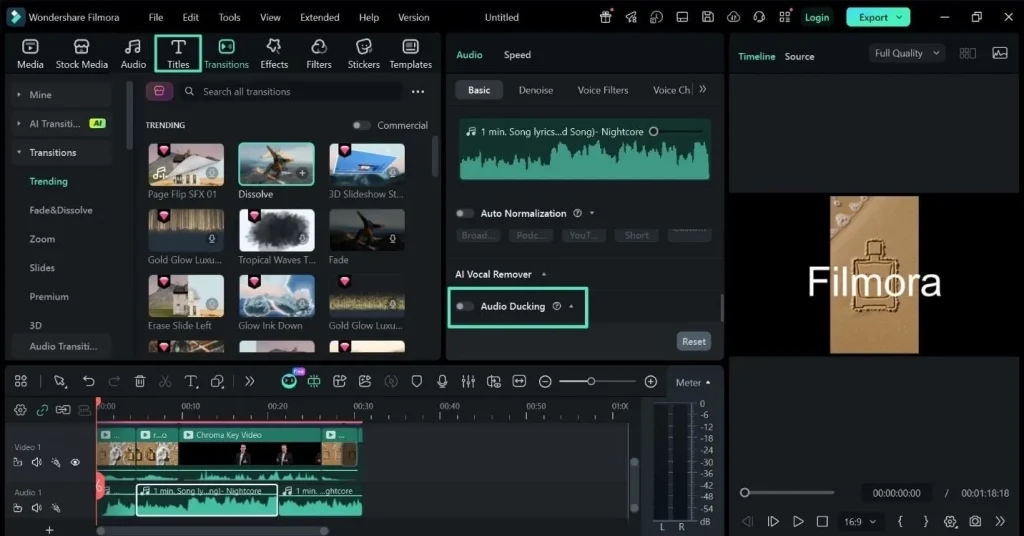Add a marker with the shield icon

tap(417, 381)
